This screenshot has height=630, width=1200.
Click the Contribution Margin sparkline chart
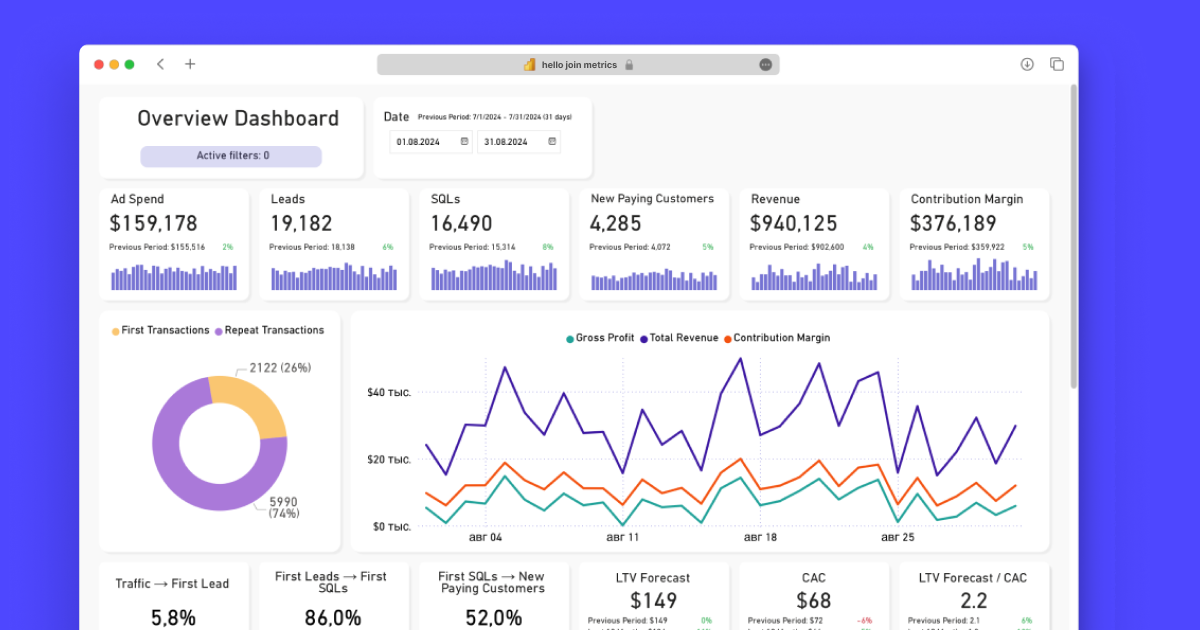(x=974, y=275)
